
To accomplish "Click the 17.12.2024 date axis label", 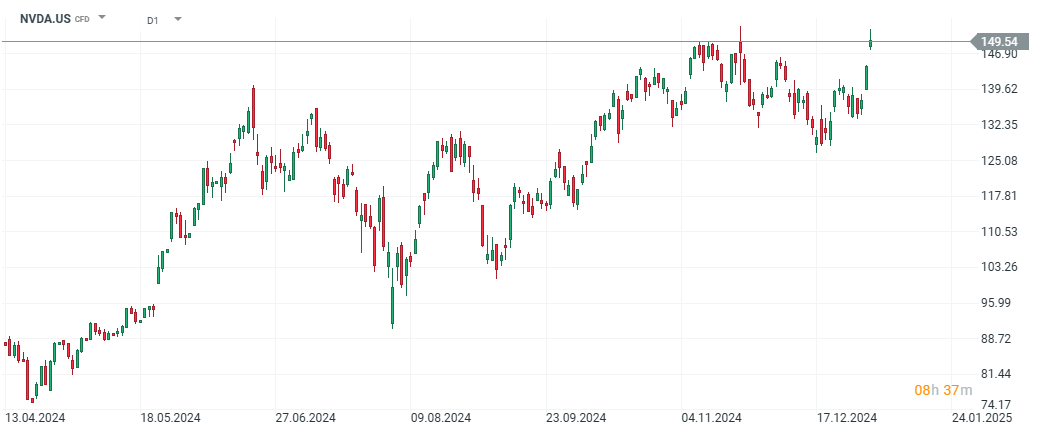I will click(846, 418).
